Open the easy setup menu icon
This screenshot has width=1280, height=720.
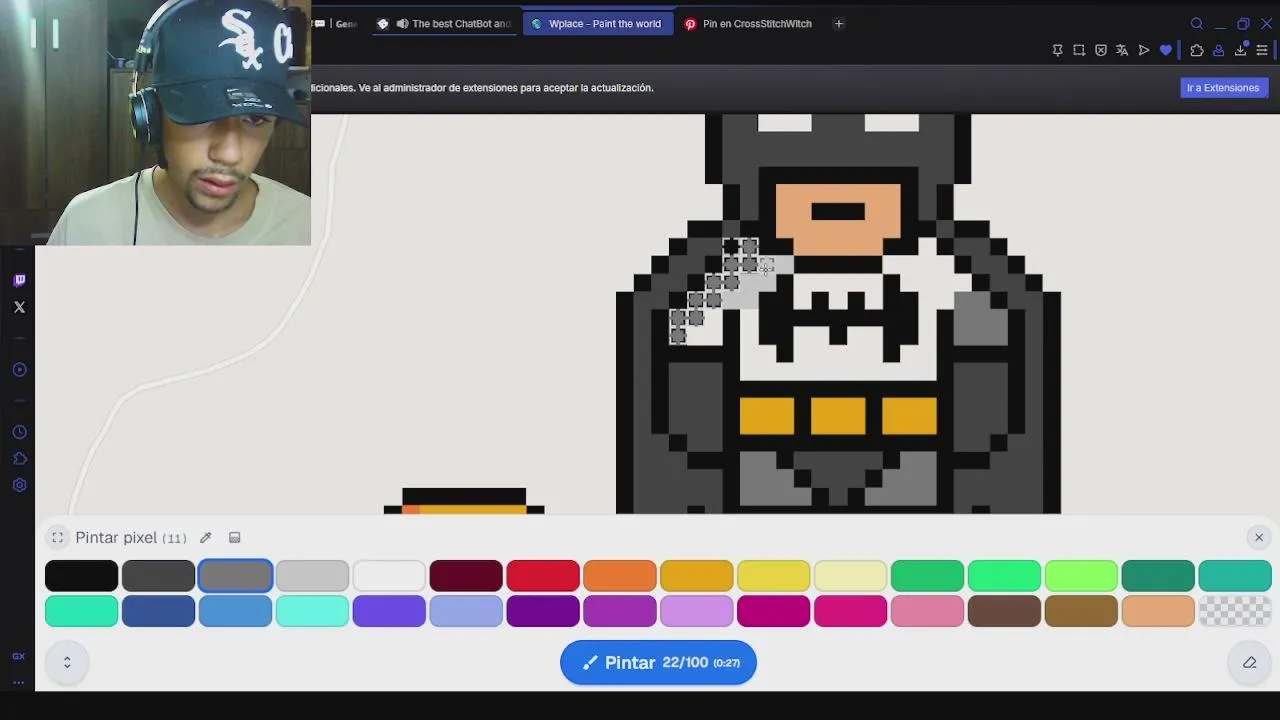tap(1262, 50)
